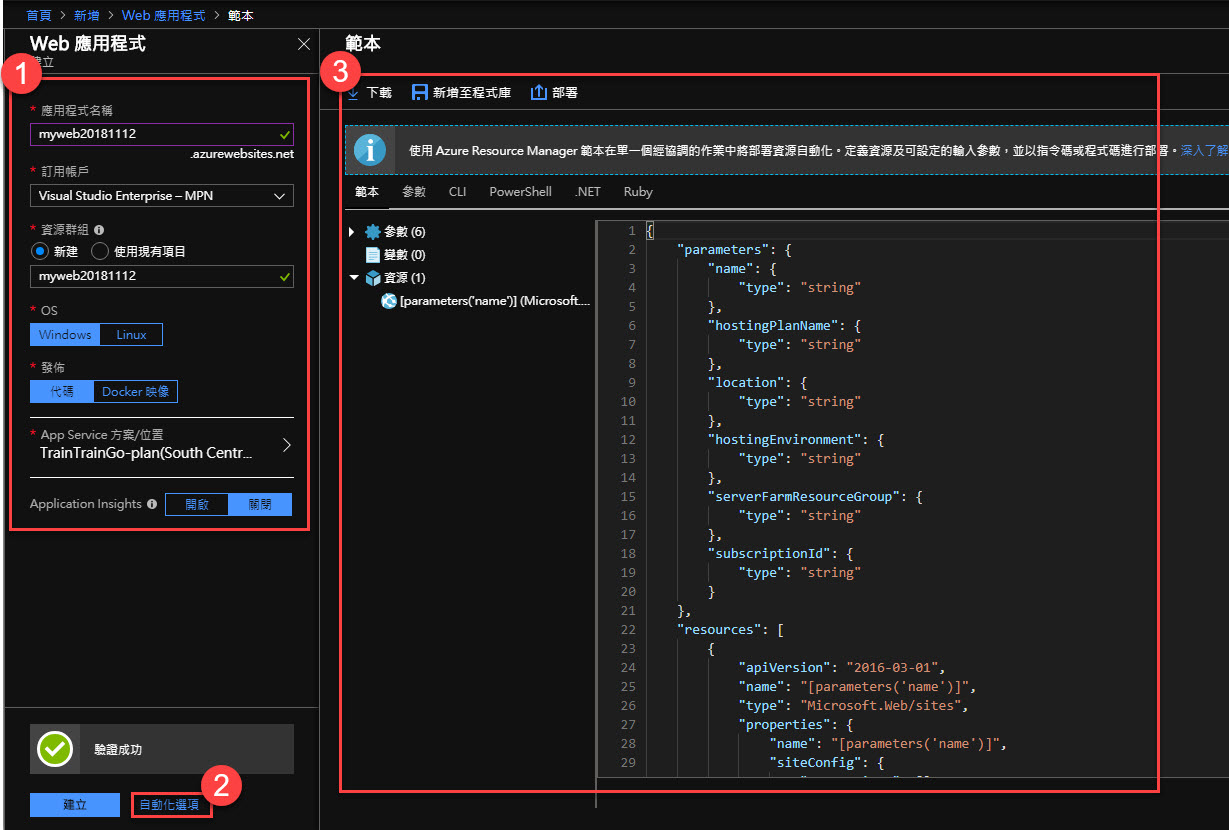Go to 首頁 breadcrumb
Viewport: 1229px width, 830px height.
pyautogui.click(x=39, y=16)
